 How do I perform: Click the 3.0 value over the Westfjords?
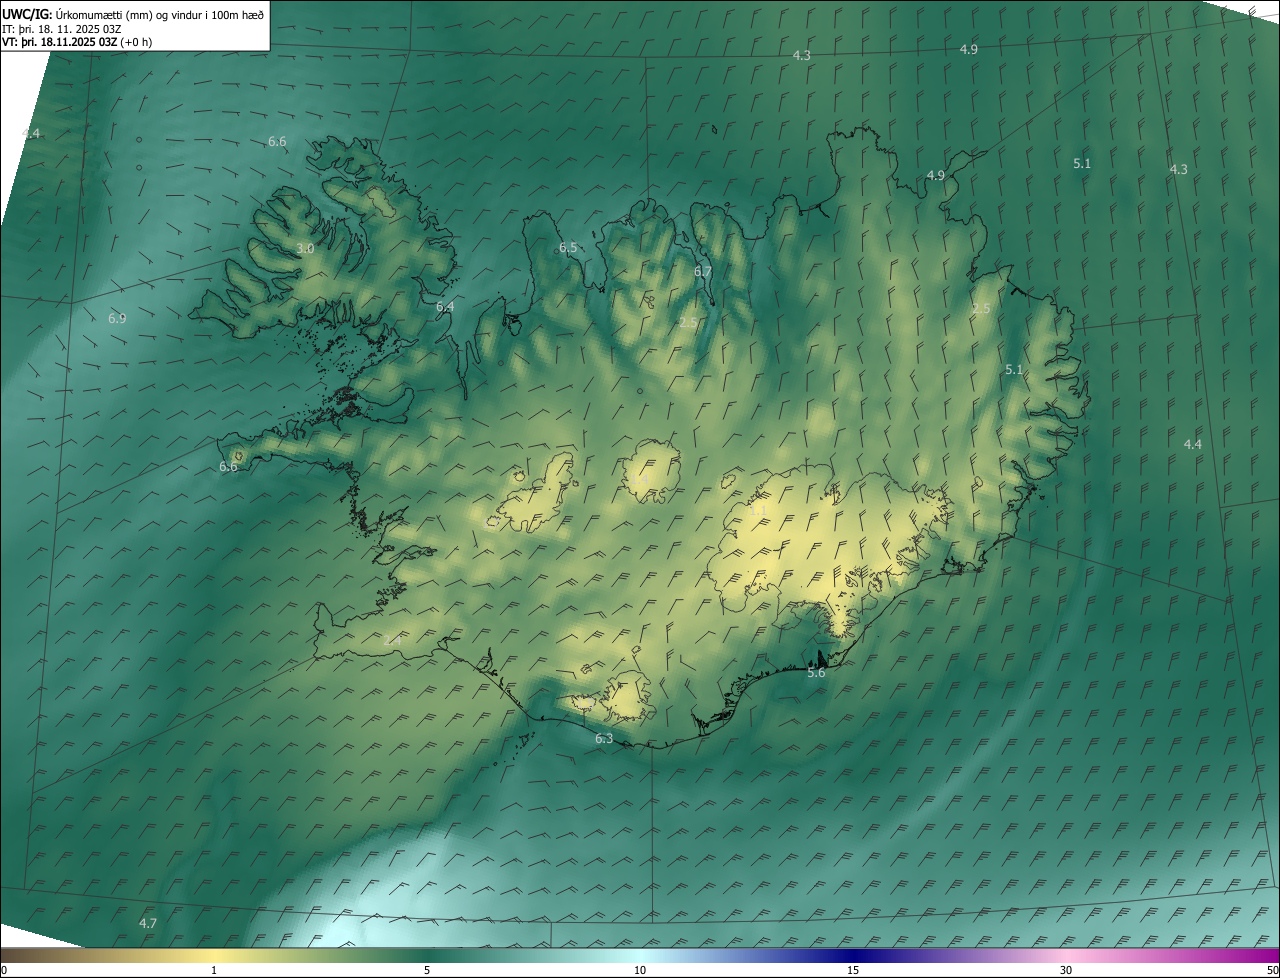coord(305,248)
